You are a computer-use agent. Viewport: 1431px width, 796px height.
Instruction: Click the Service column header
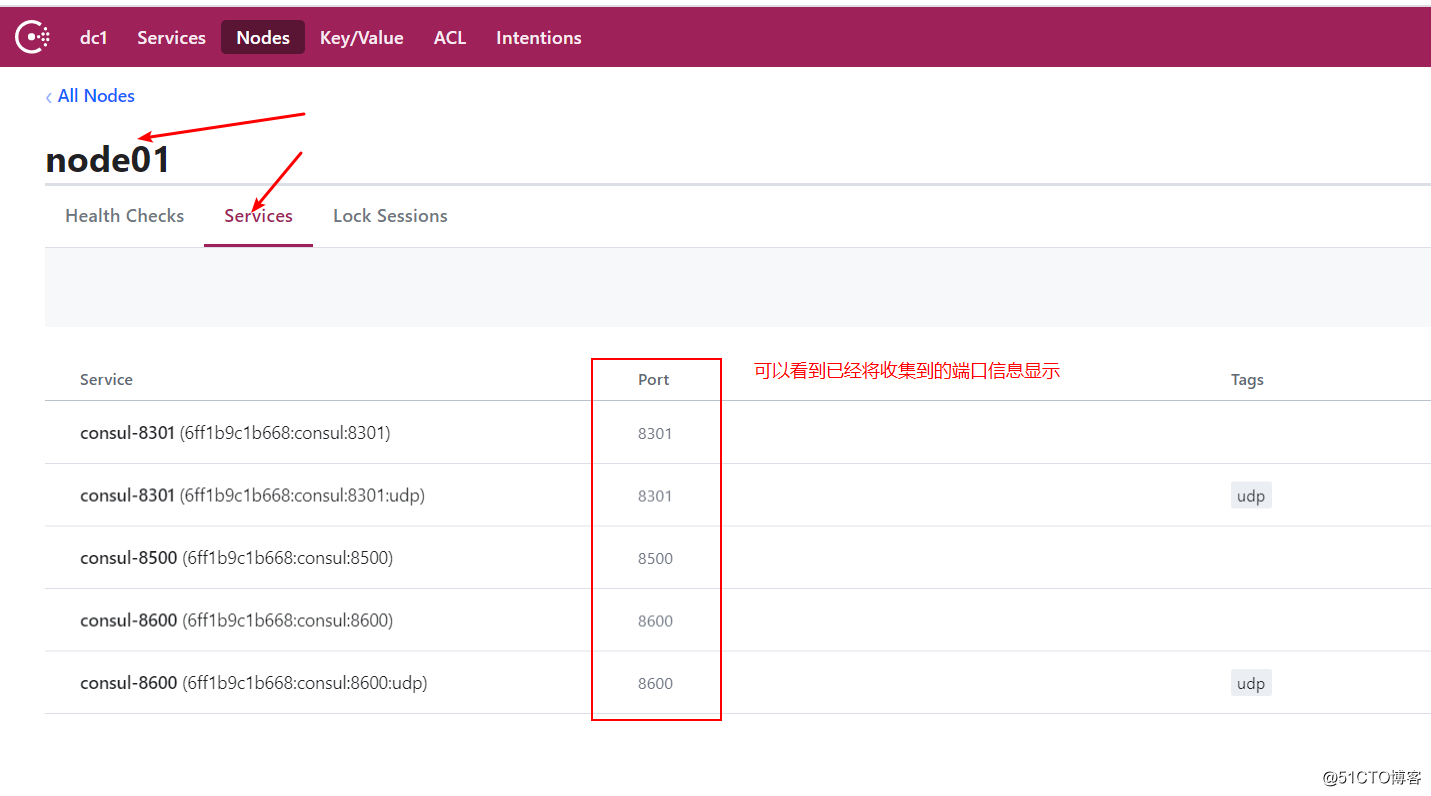click(106, 380)
